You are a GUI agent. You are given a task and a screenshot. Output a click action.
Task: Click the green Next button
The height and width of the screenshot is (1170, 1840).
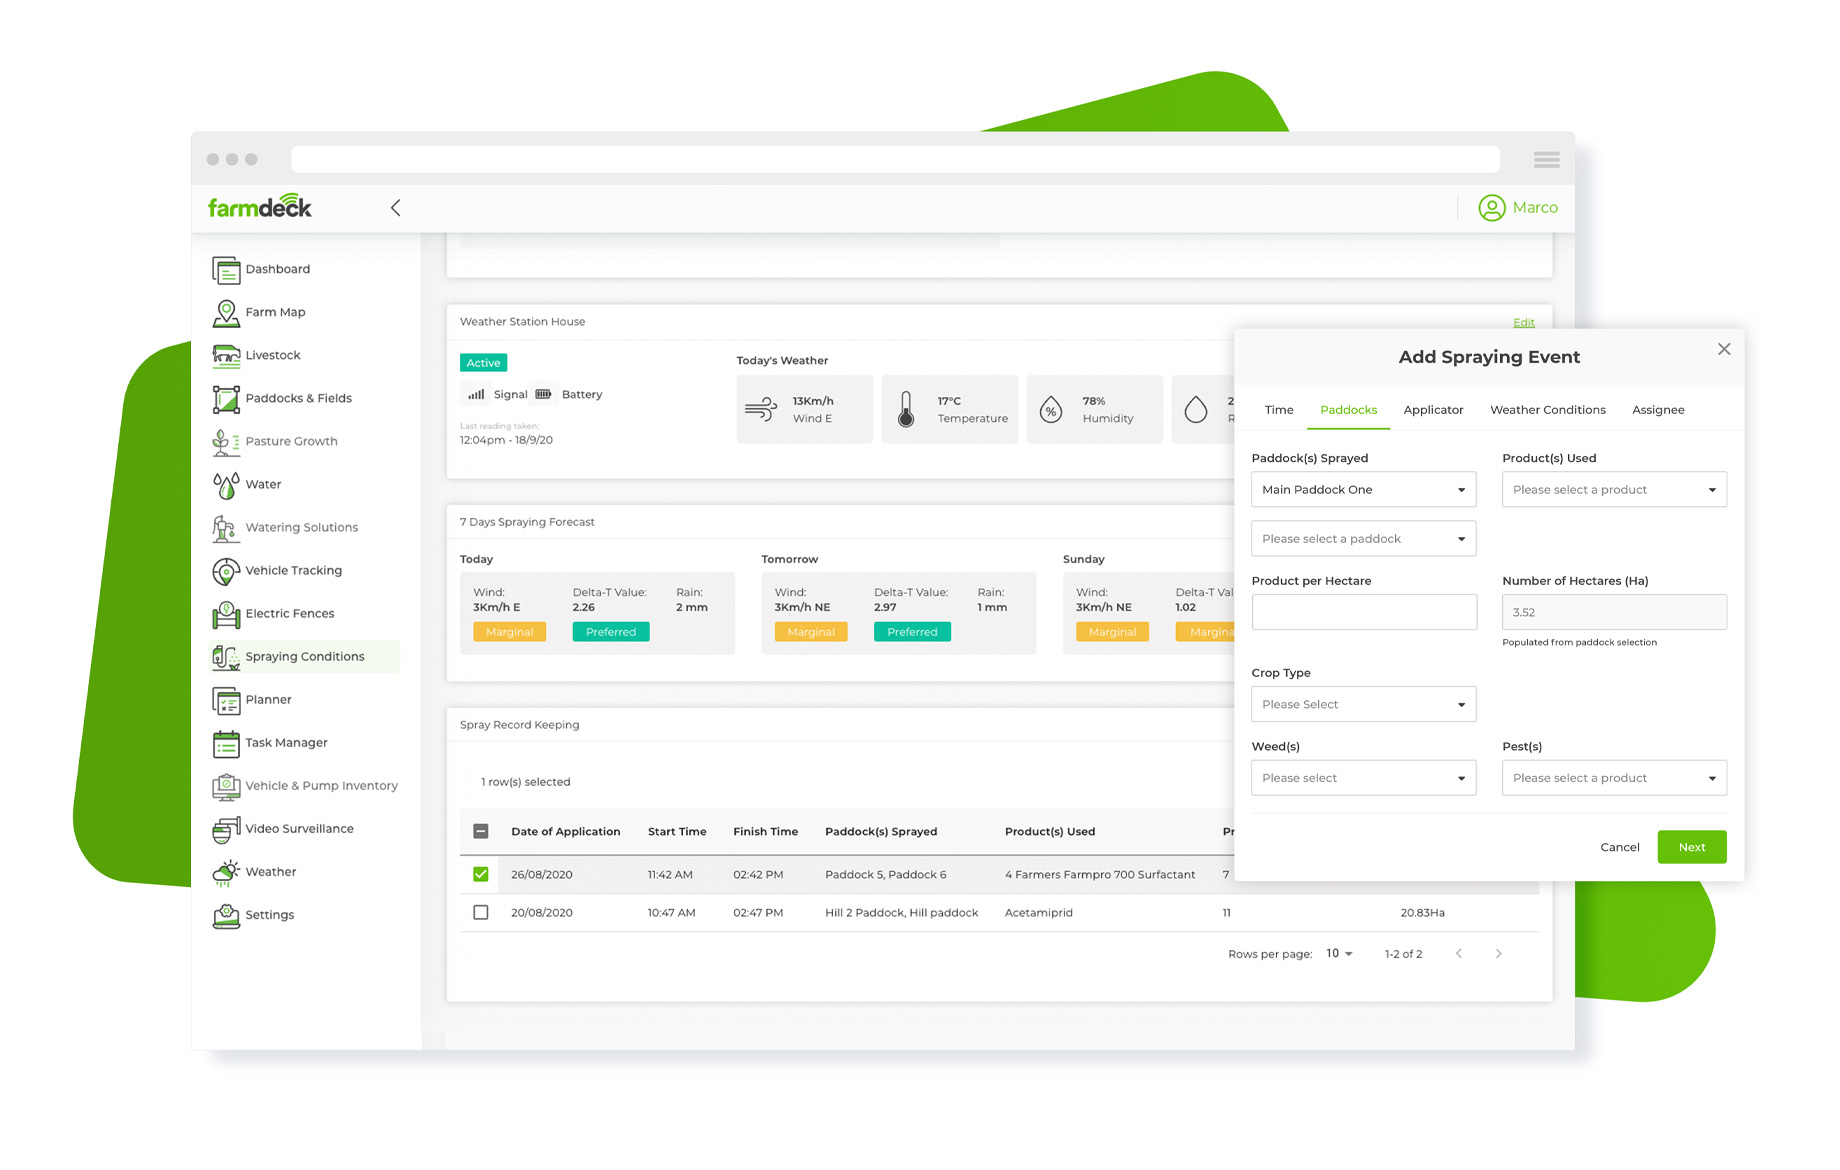click(1691, 848)
